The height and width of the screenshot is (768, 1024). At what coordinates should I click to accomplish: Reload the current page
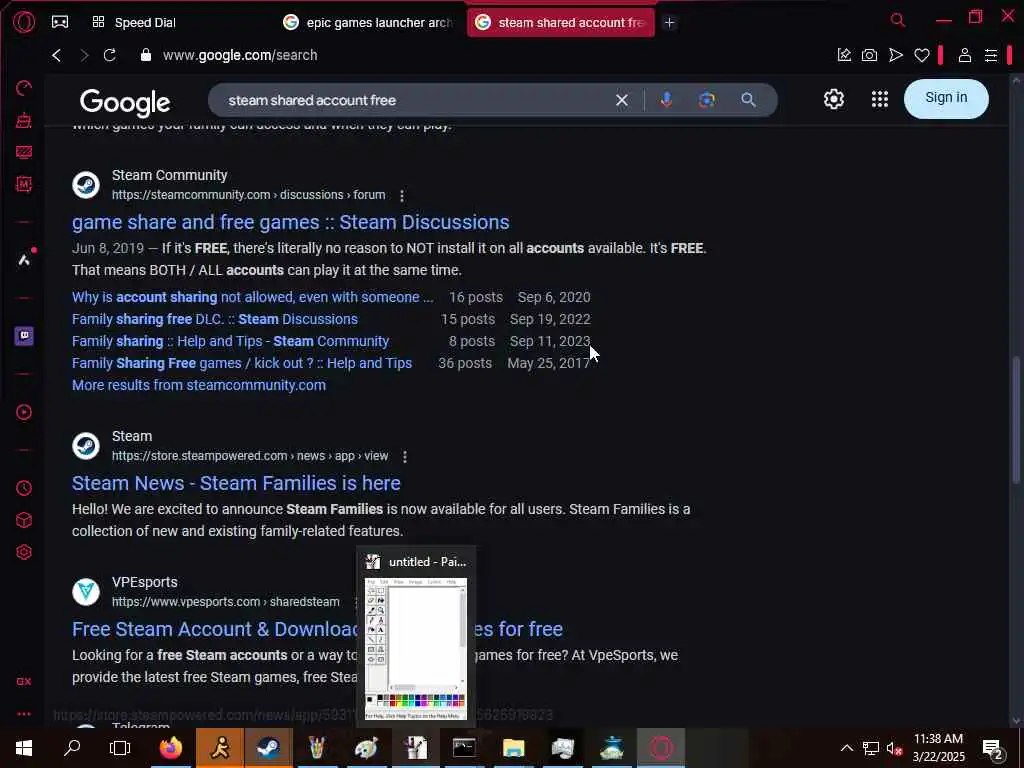tap(110, 55)
